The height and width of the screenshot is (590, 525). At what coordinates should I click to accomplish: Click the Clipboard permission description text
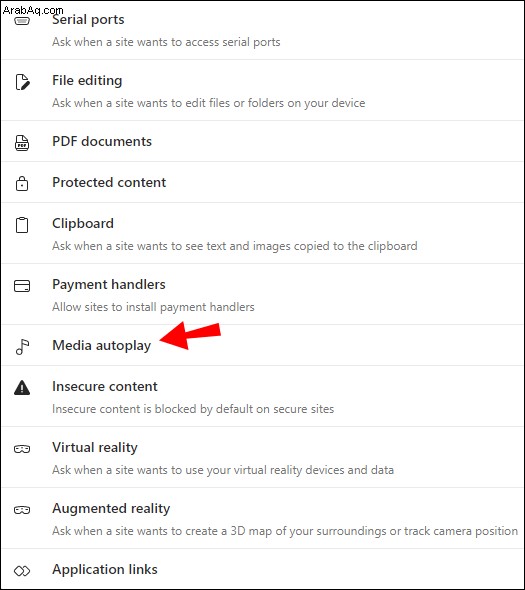pos(234,246)
